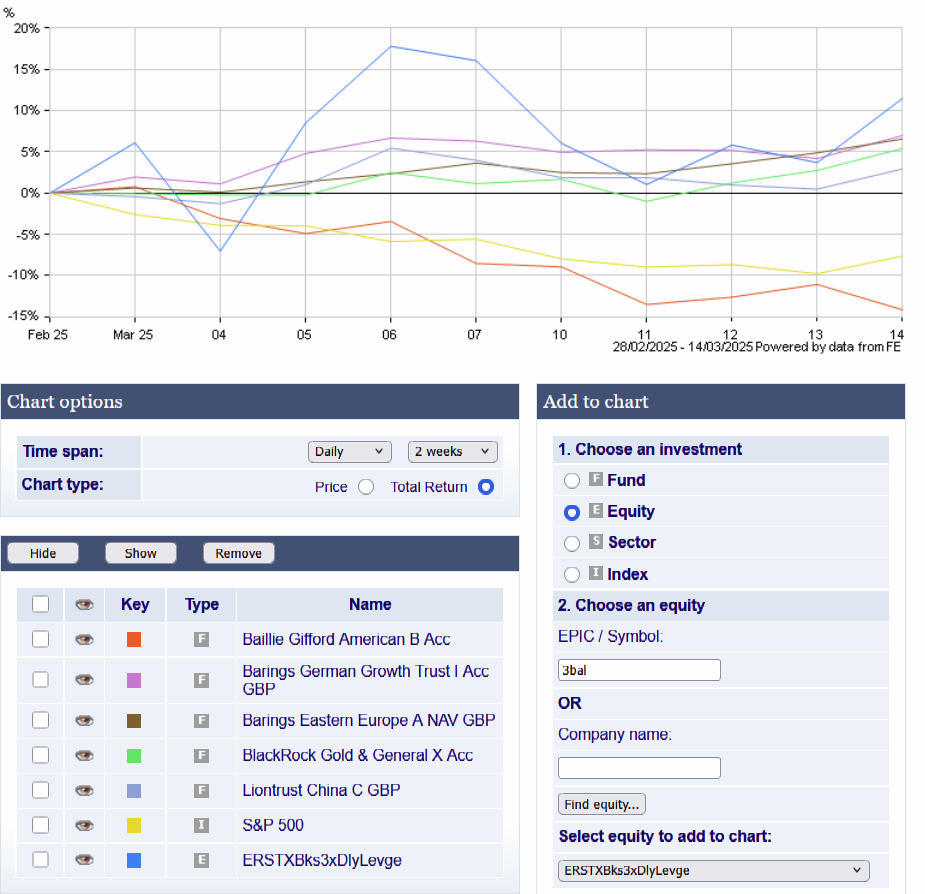Choose the Index investment radio option
This screenshot has width=925, height=894.
[572, 574]
